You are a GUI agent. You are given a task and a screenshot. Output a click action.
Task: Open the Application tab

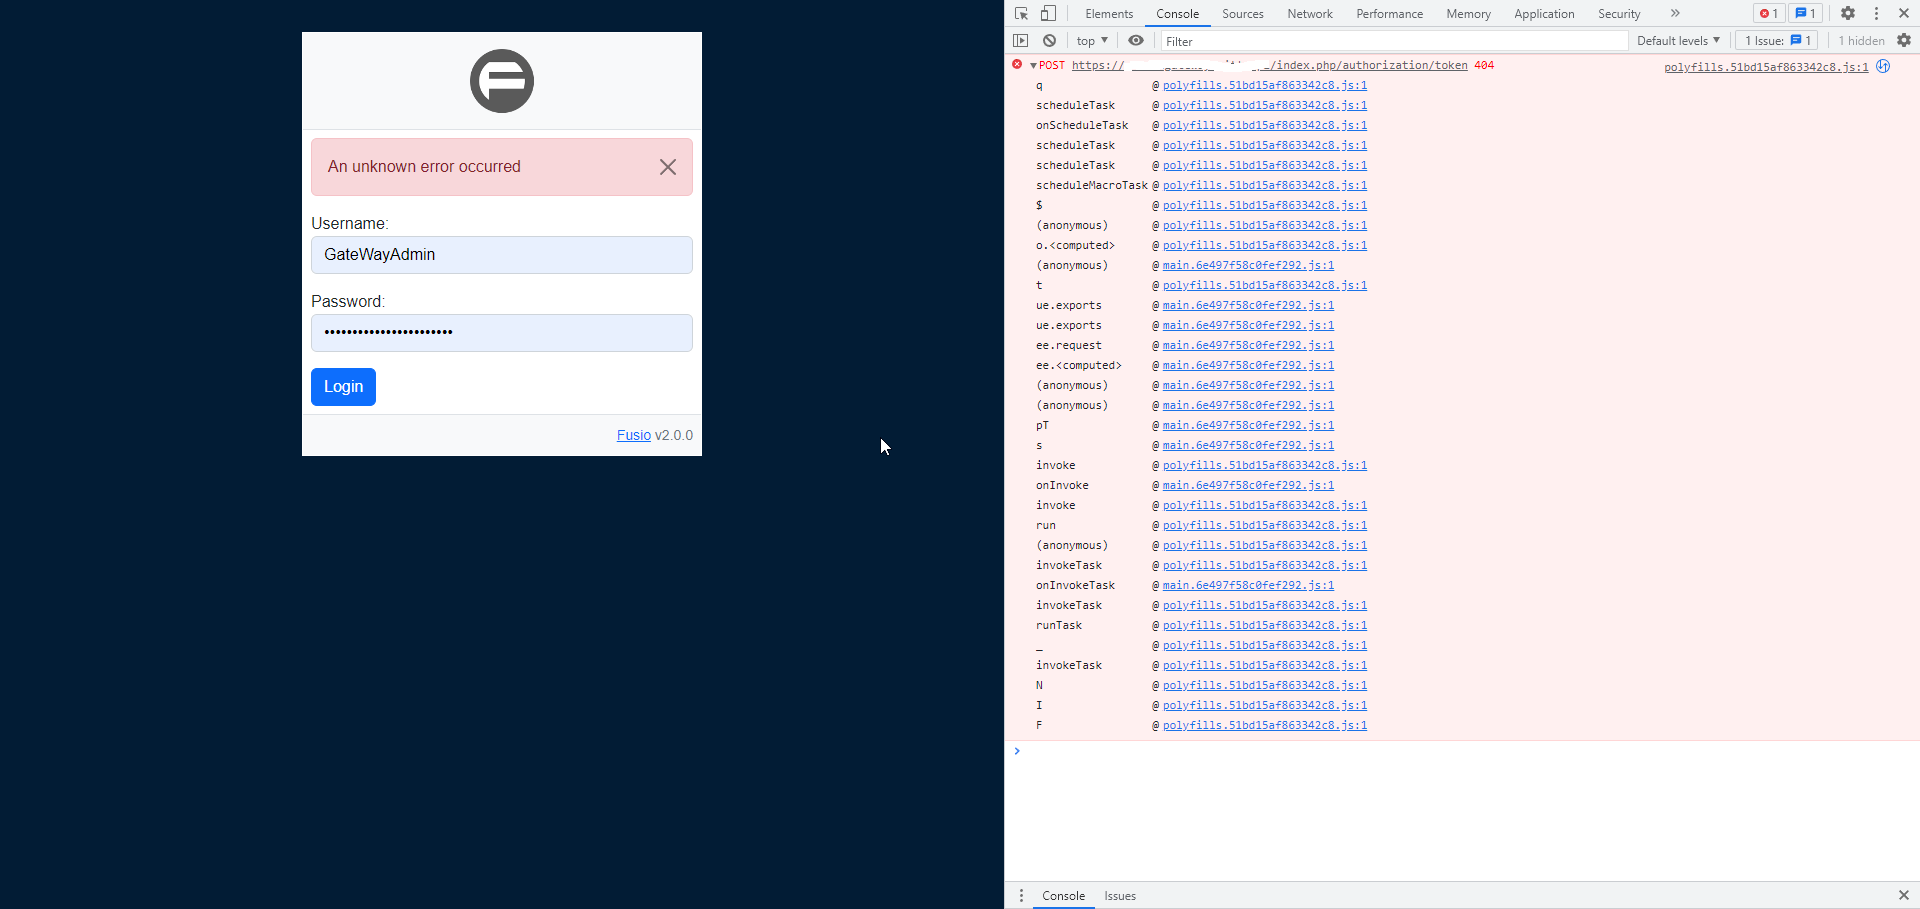click(x=1544, y=14)
